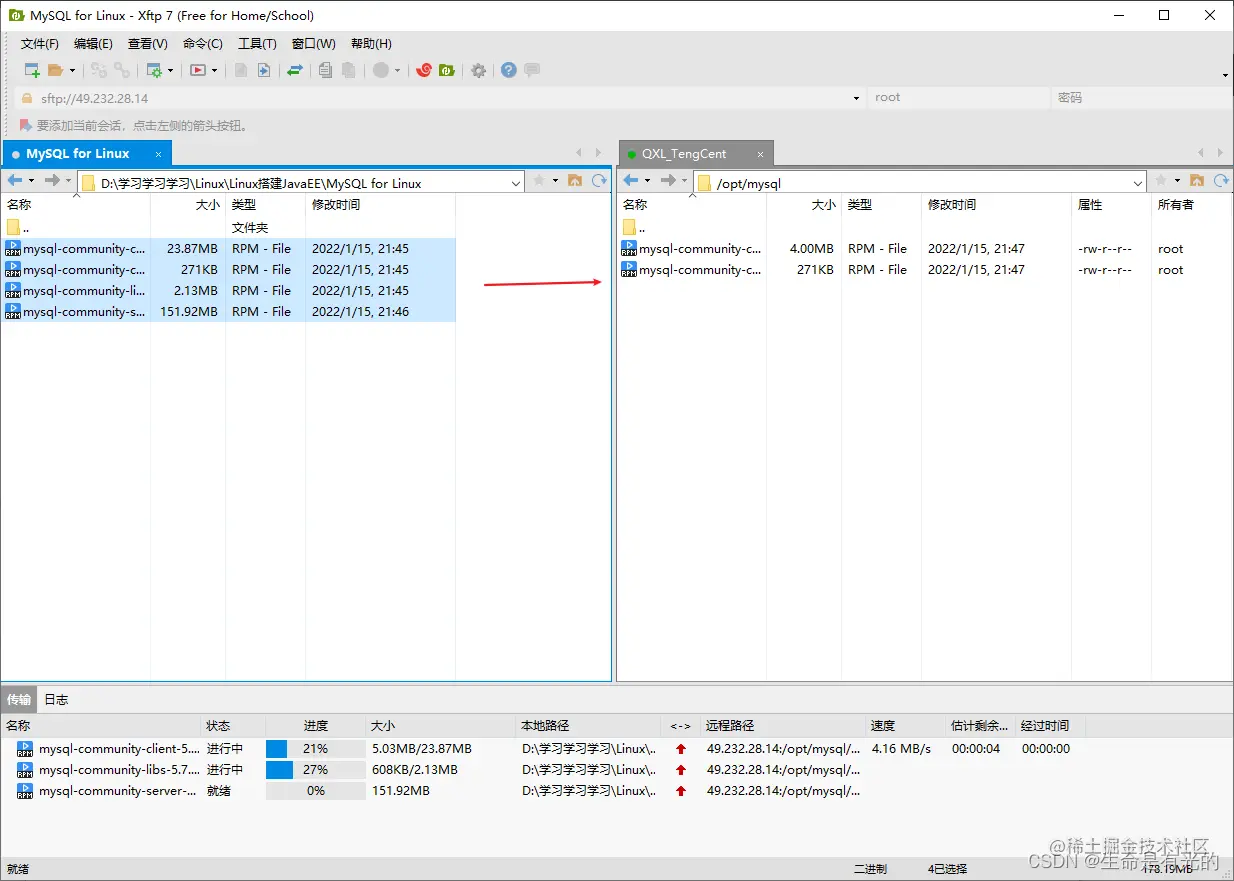Sort local files by 名称 column
1234x881 pixels.
pyautogui.click(x=75, y=204)
